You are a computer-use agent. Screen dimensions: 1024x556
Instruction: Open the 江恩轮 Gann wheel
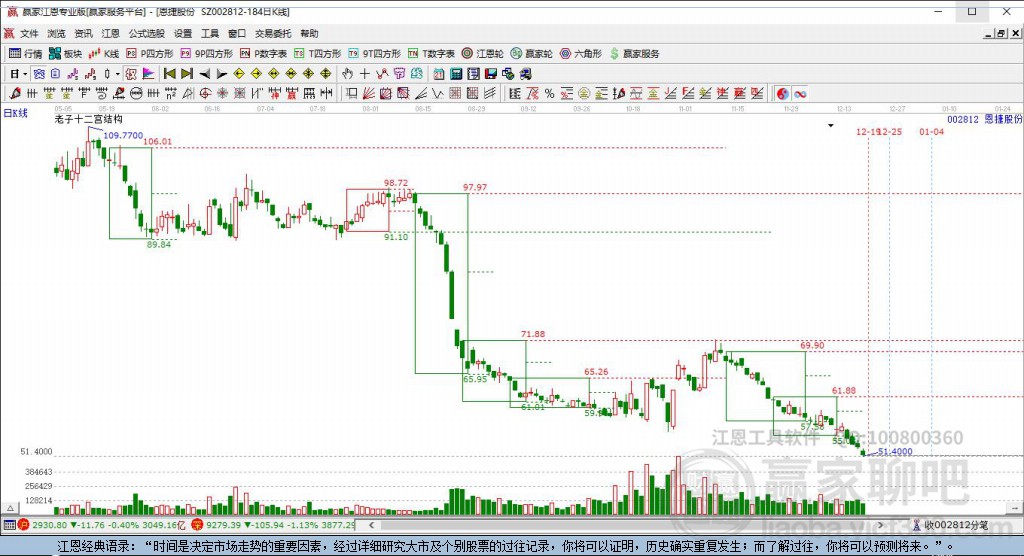pyautogui.click(x=482, y=54)
